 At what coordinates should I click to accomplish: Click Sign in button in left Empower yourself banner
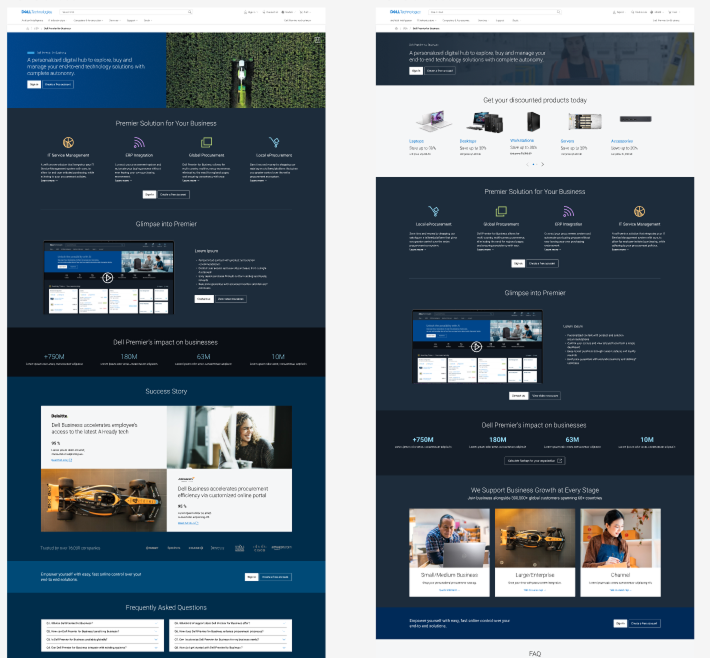[x=252, y=577]
